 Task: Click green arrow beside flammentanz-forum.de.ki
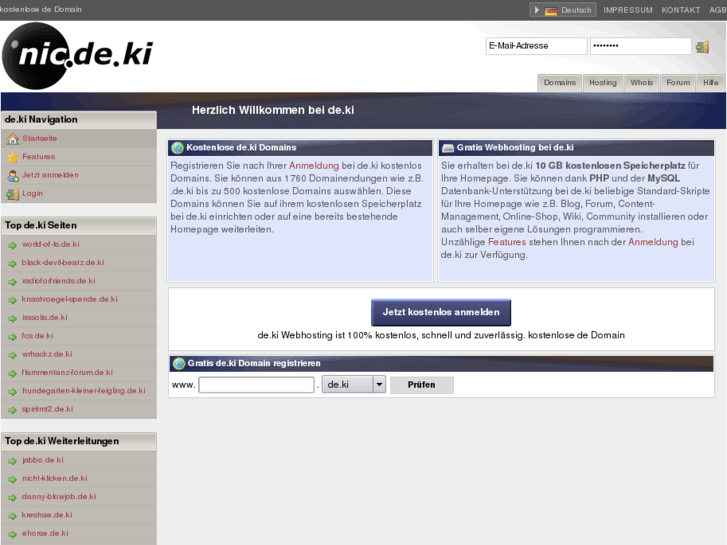13,373
